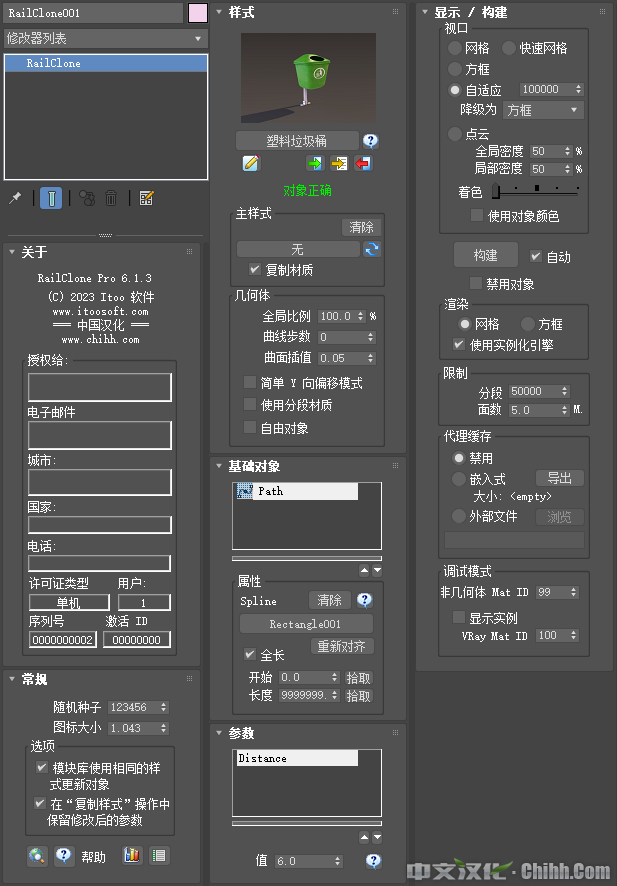Viewport: 617px width, 886px height.
Task: Click remove modifier trash icon
Action: 111,198
